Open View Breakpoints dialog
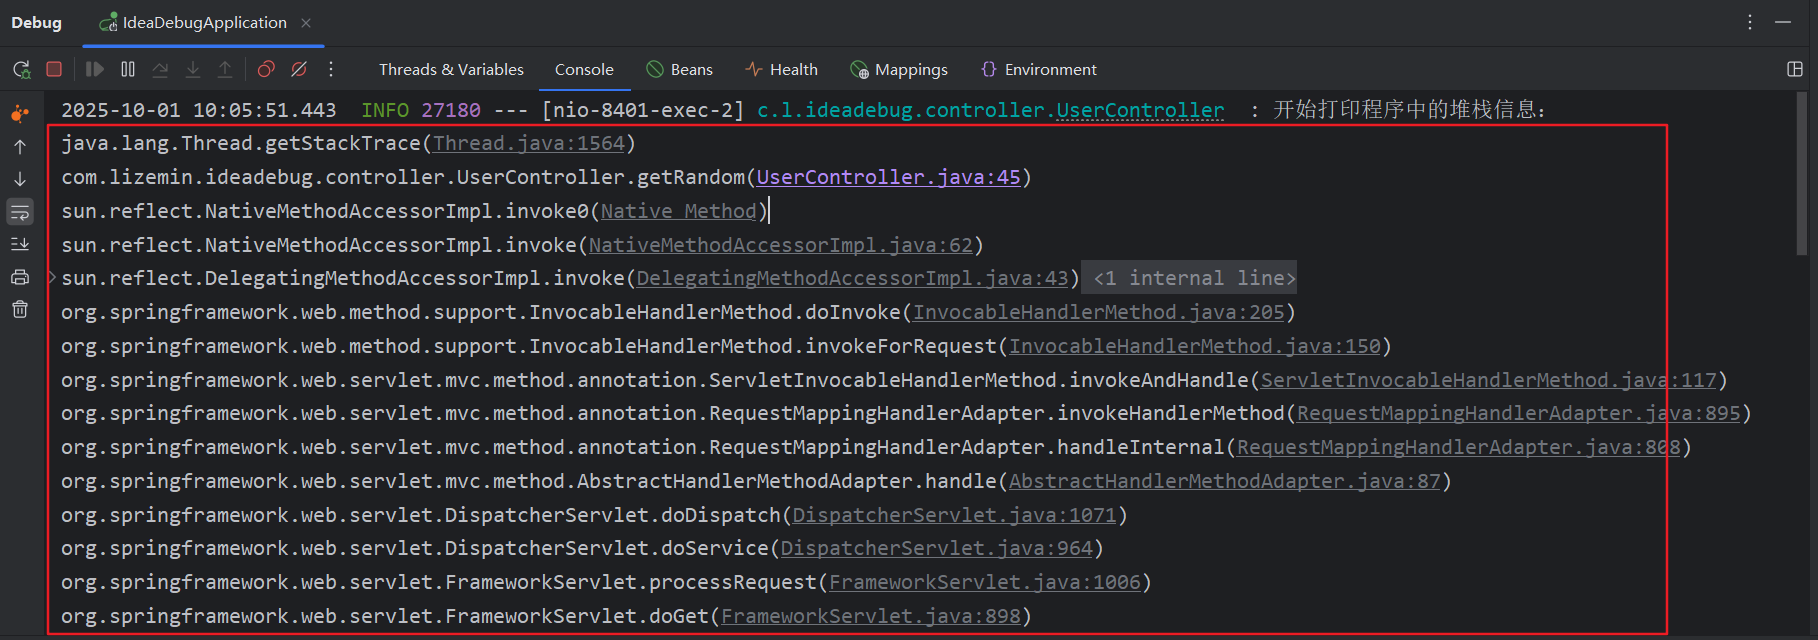Screen dimensions: 1818x640 click(266, 69)
